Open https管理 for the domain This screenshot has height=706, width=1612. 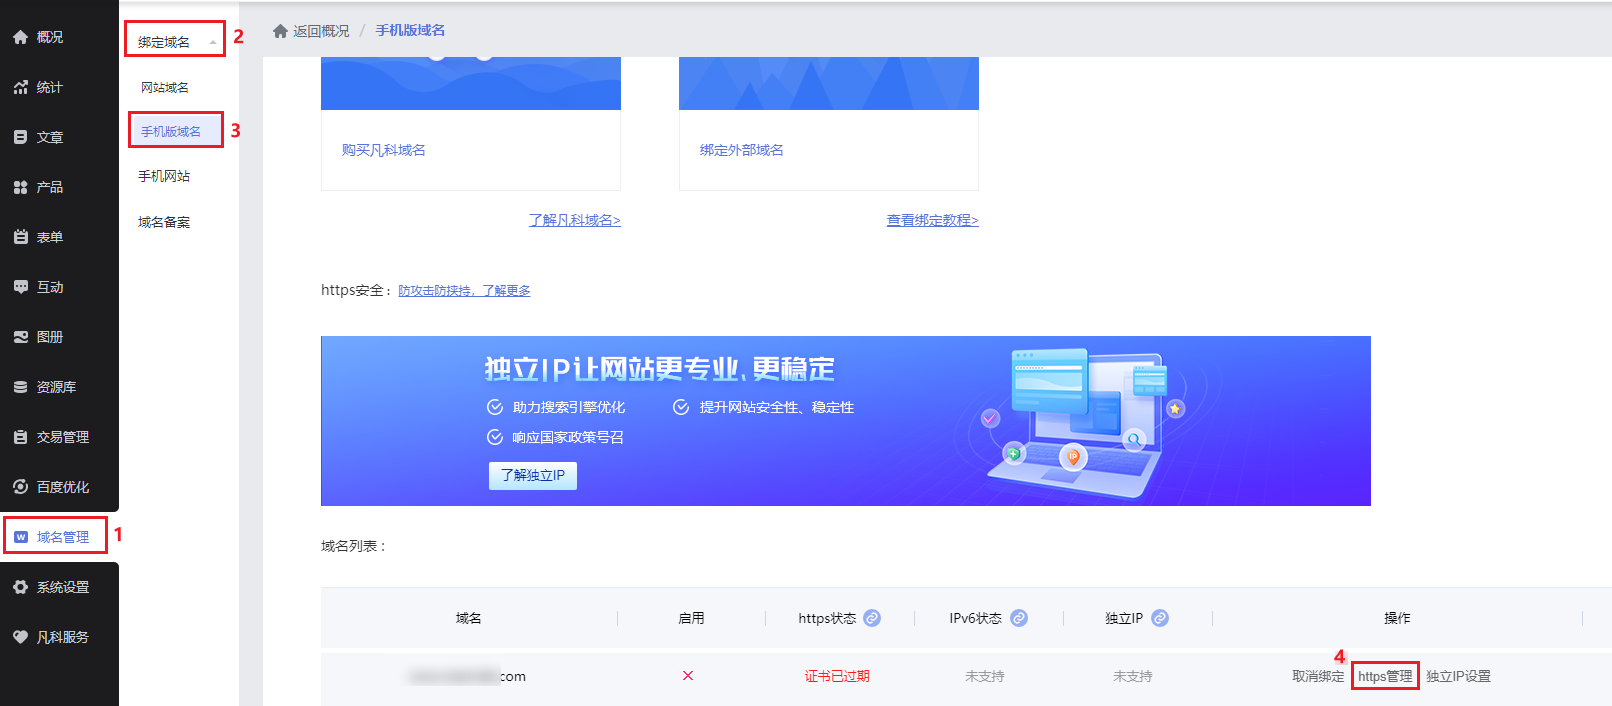click(1385, 677)
